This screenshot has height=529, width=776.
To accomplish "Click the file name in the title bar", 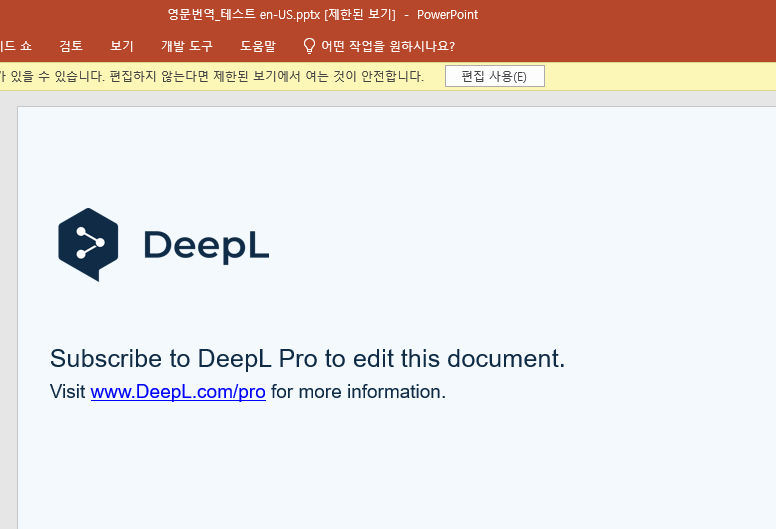I will [x=243, y=14].
